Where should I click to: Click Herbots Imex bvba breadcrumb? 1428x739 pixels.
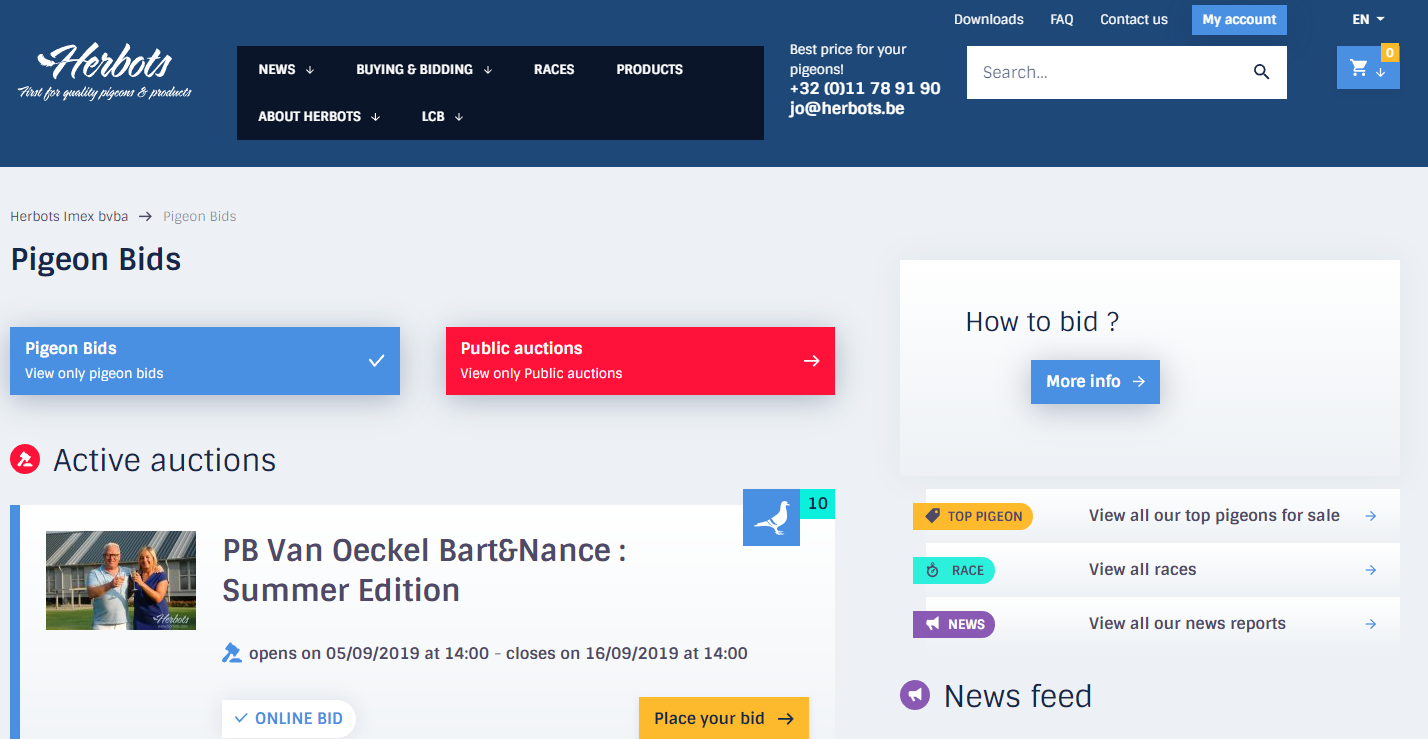point(69,216)
